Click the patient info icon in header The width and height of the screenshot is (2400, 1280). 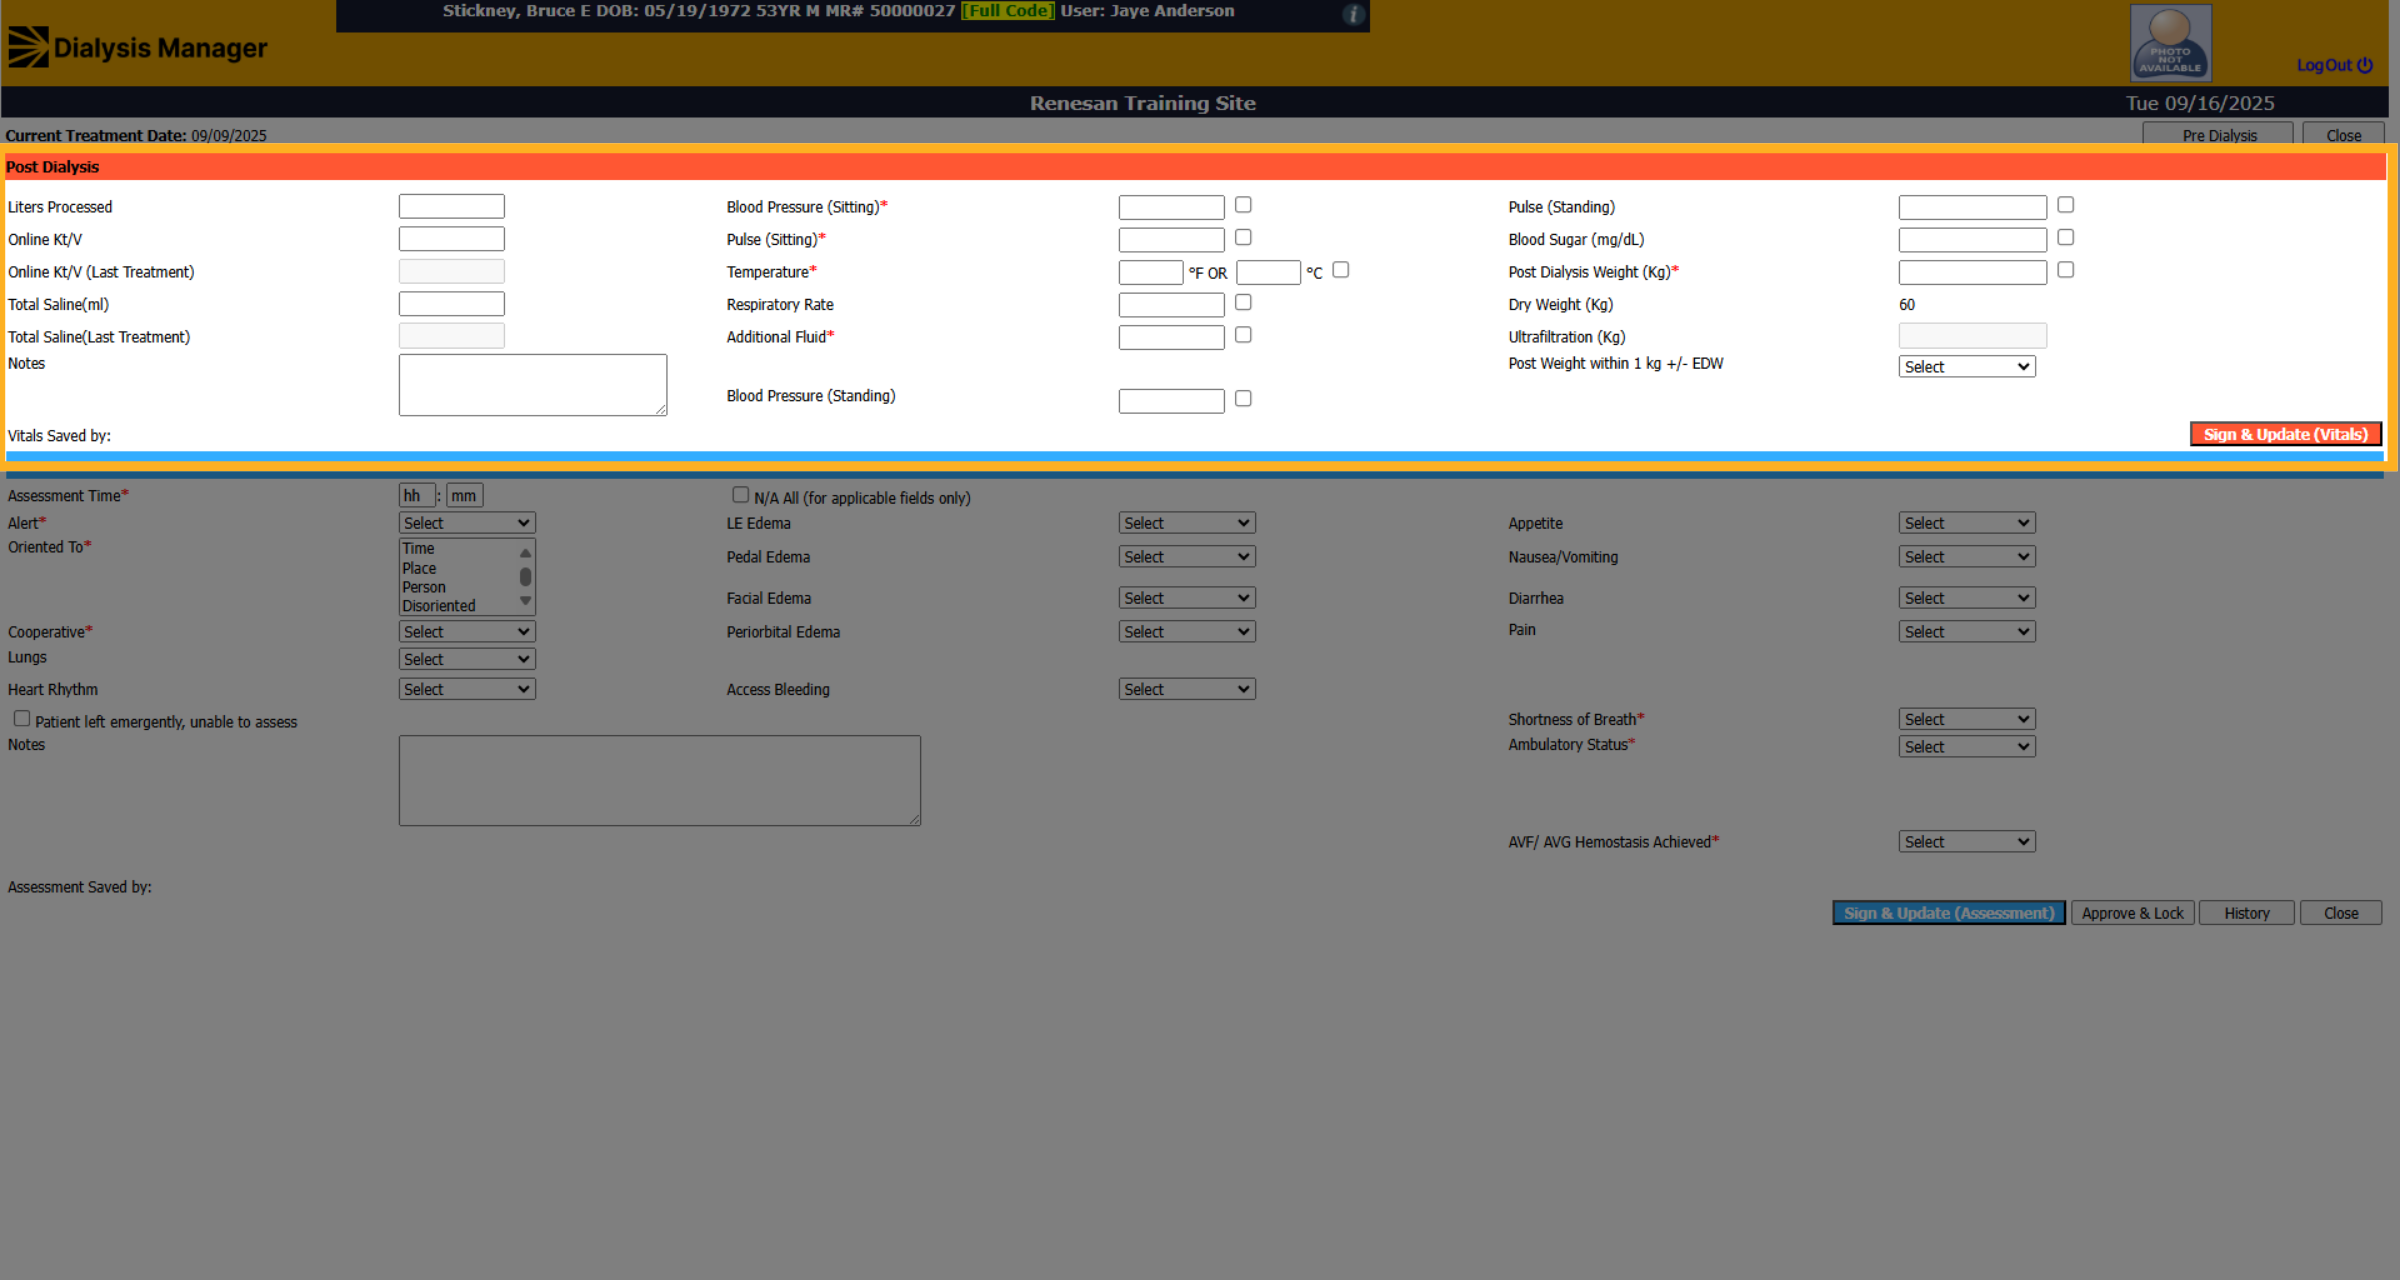click(x=1353, y=14)
